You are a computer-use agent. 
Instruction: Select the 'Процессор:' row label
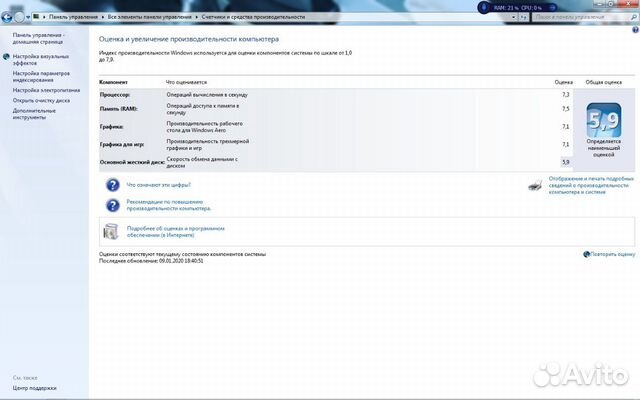click(115, 95)
